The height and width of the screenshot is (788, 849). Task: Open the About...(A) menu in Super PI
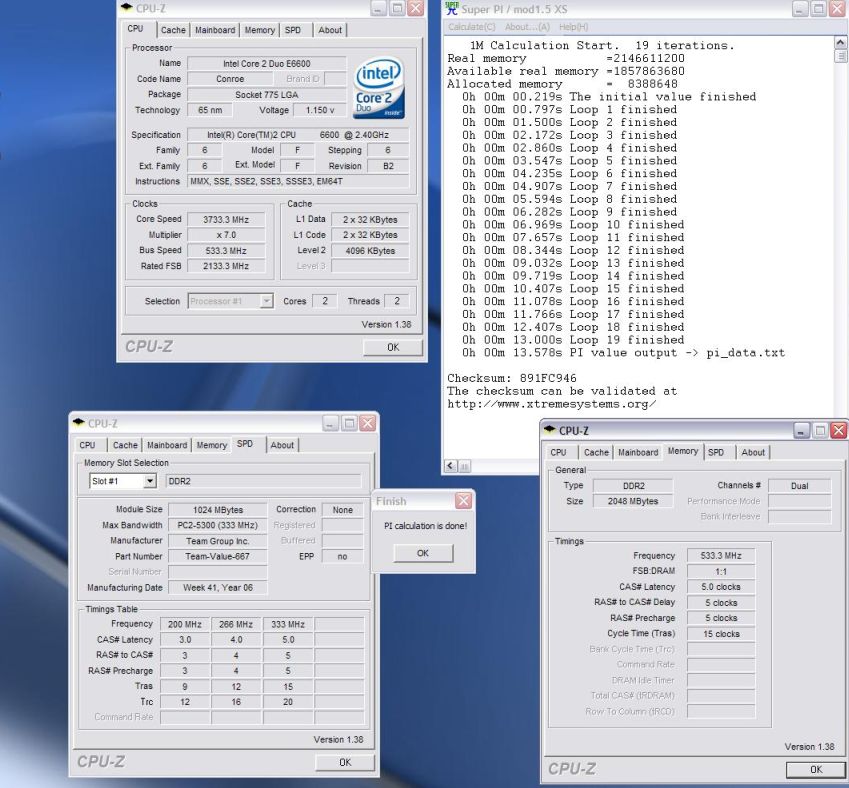527,27
